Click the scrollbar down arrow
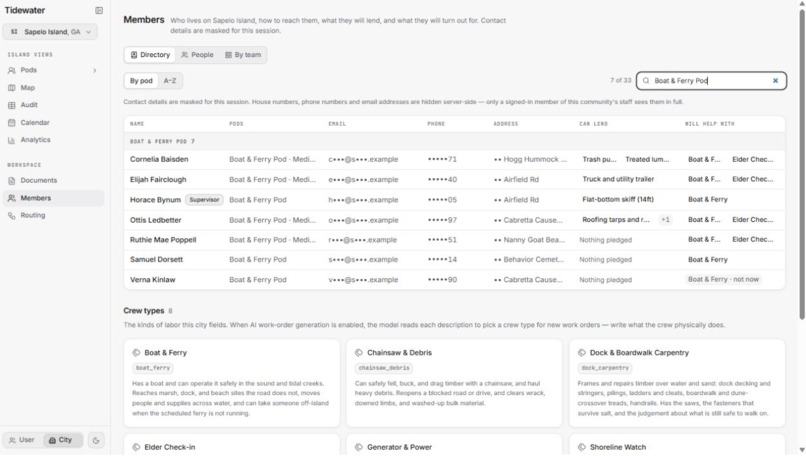Screen dimensions: 806x456 click(802, 450)
